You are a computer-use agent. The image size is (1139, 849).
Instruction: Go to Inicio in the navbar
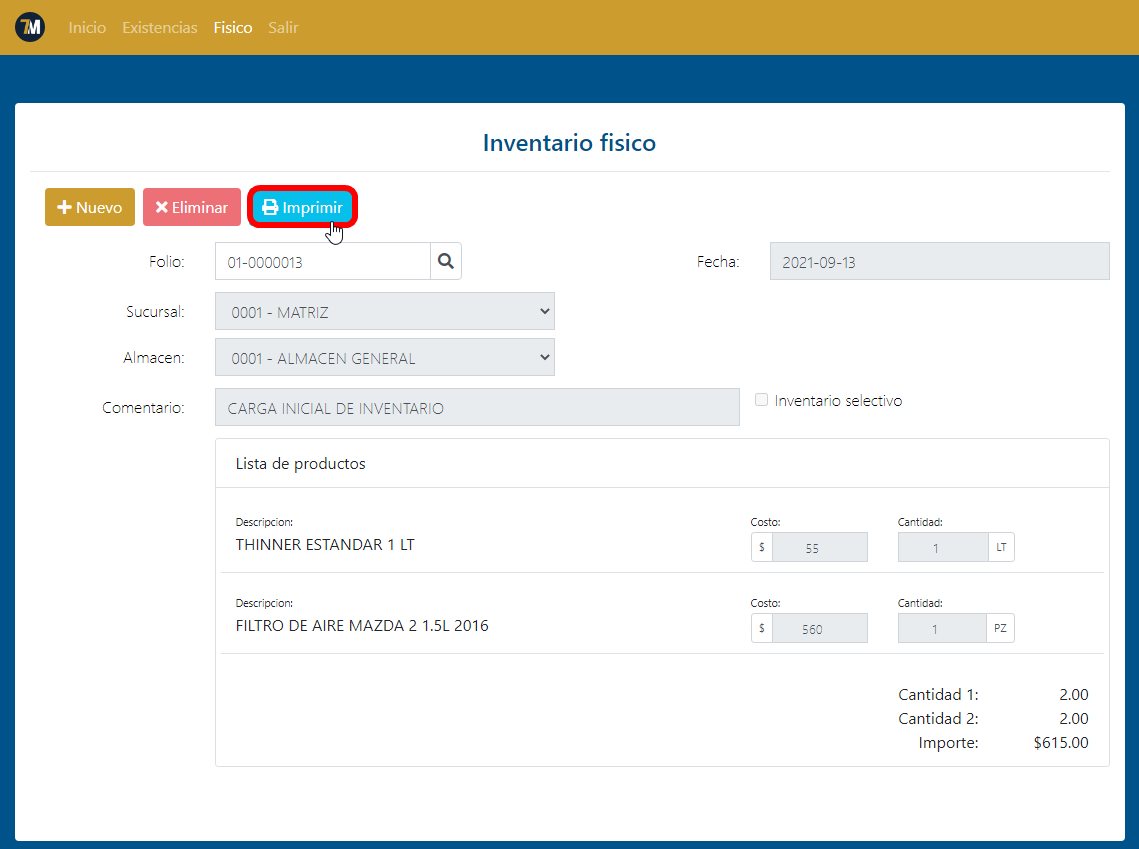[87, 28]
